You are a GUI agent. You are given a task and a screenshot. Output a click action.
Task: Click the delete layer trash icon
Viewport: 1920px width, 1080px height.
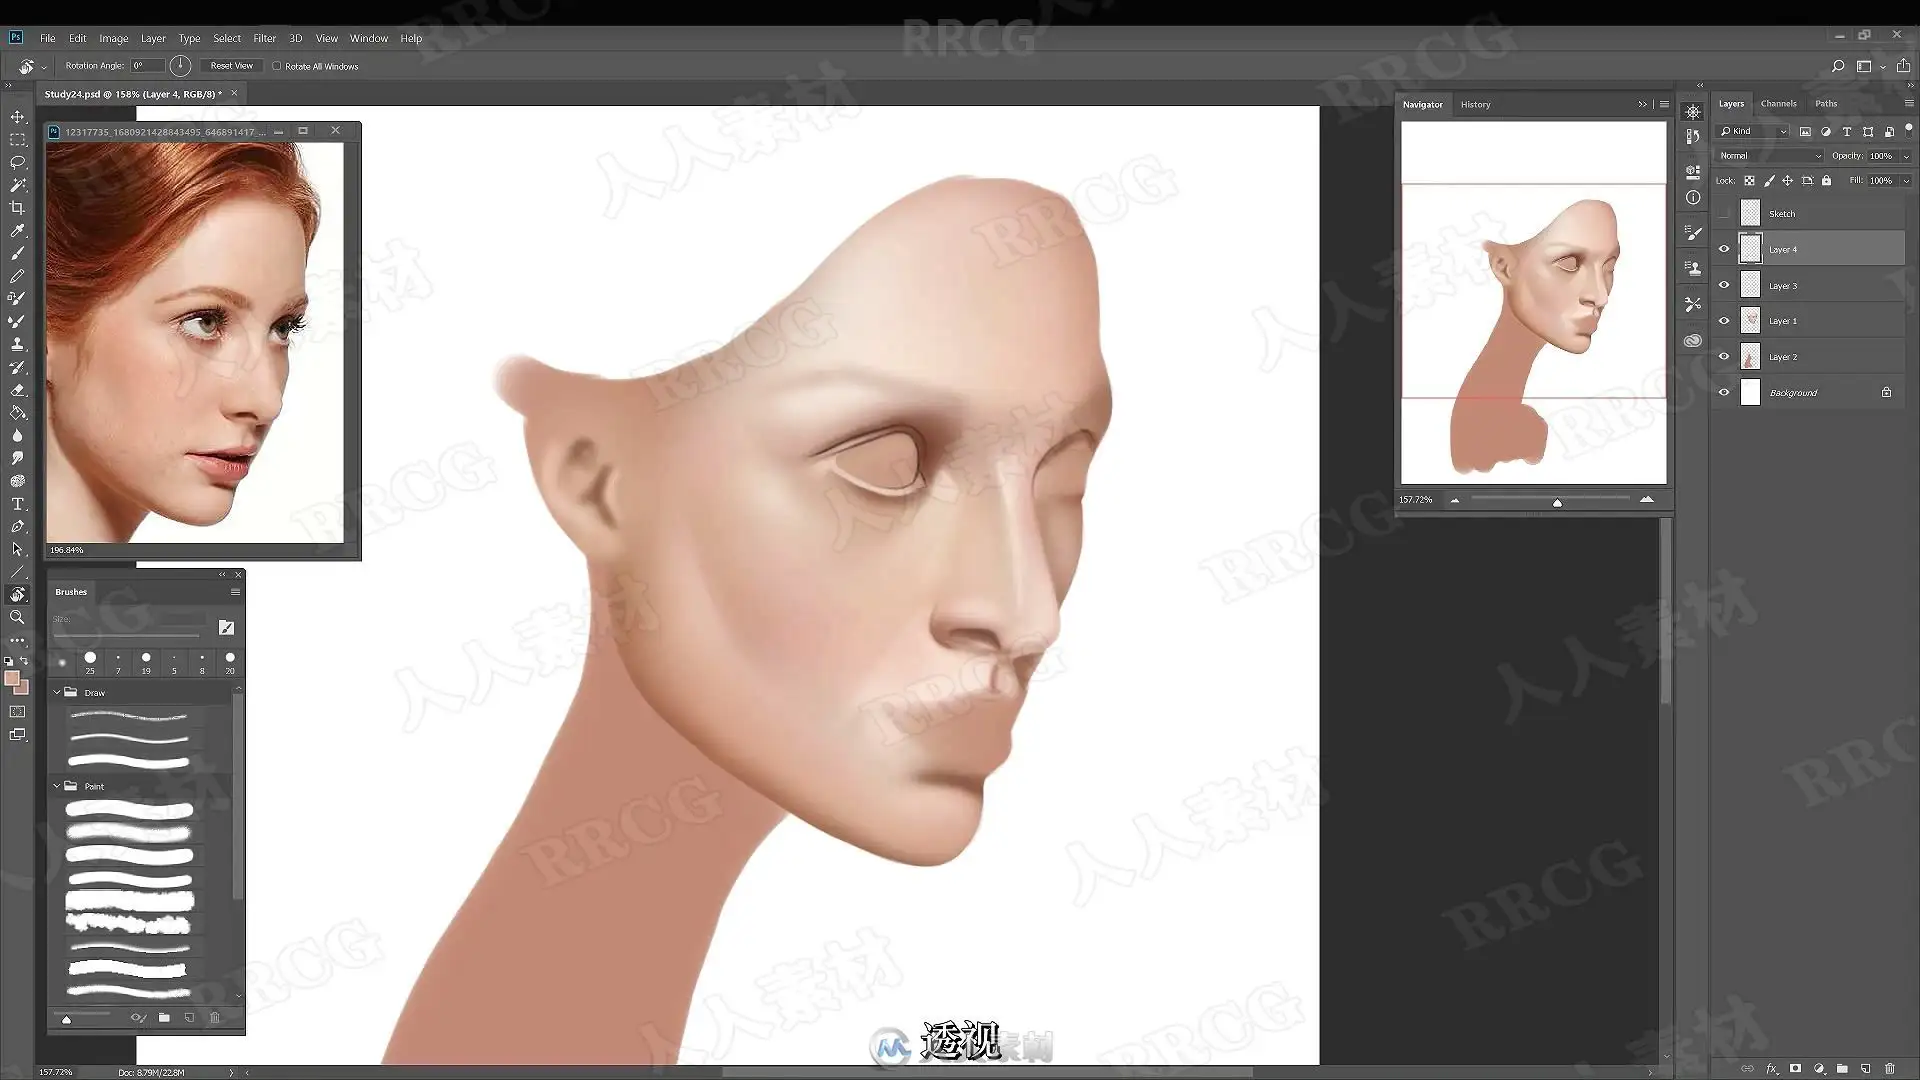point(1889,1068)
